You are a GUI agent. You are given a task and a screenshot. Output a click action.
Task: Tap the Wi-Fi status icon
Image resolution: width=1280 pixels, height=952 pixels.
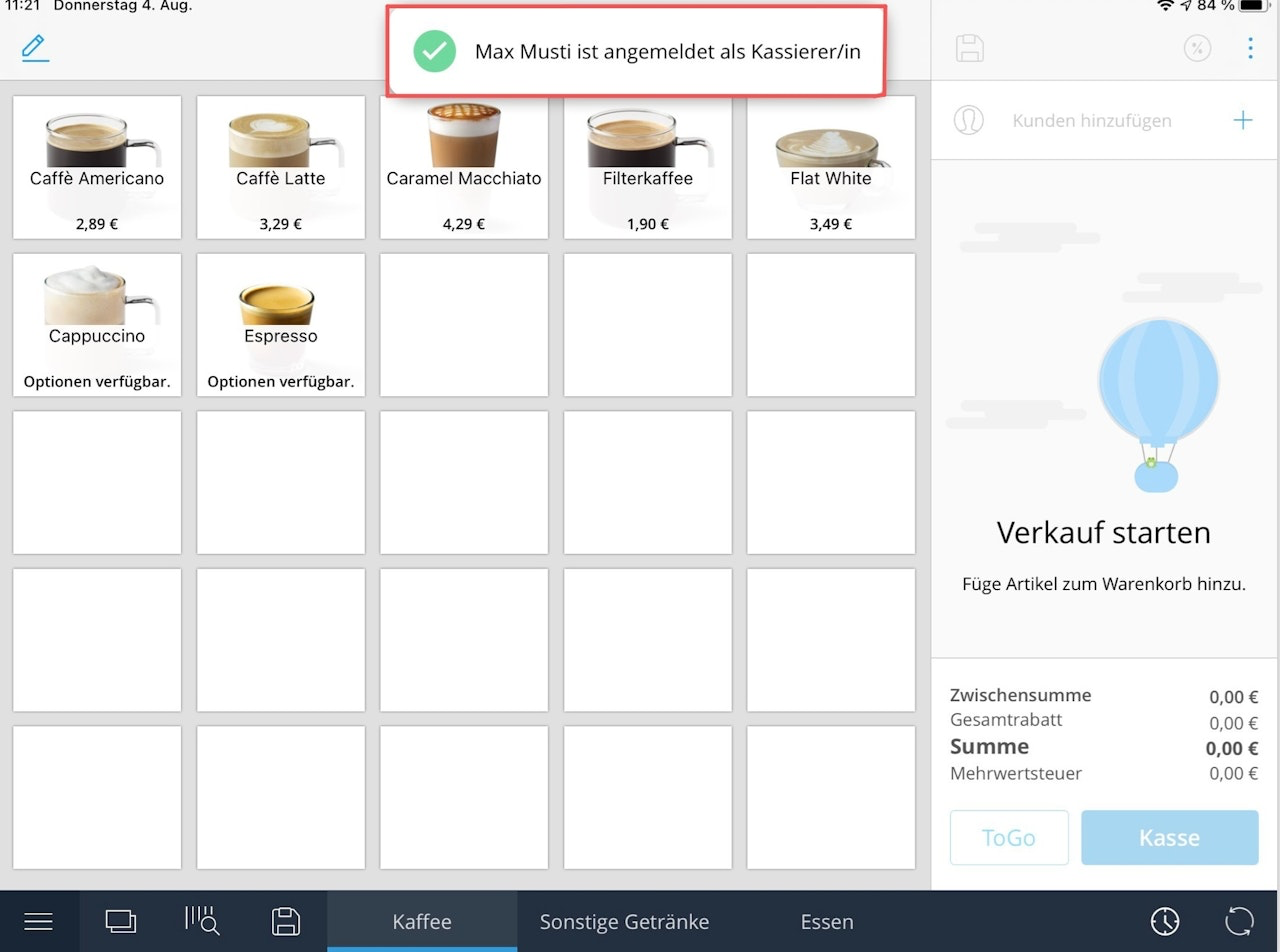[1165, 6]
